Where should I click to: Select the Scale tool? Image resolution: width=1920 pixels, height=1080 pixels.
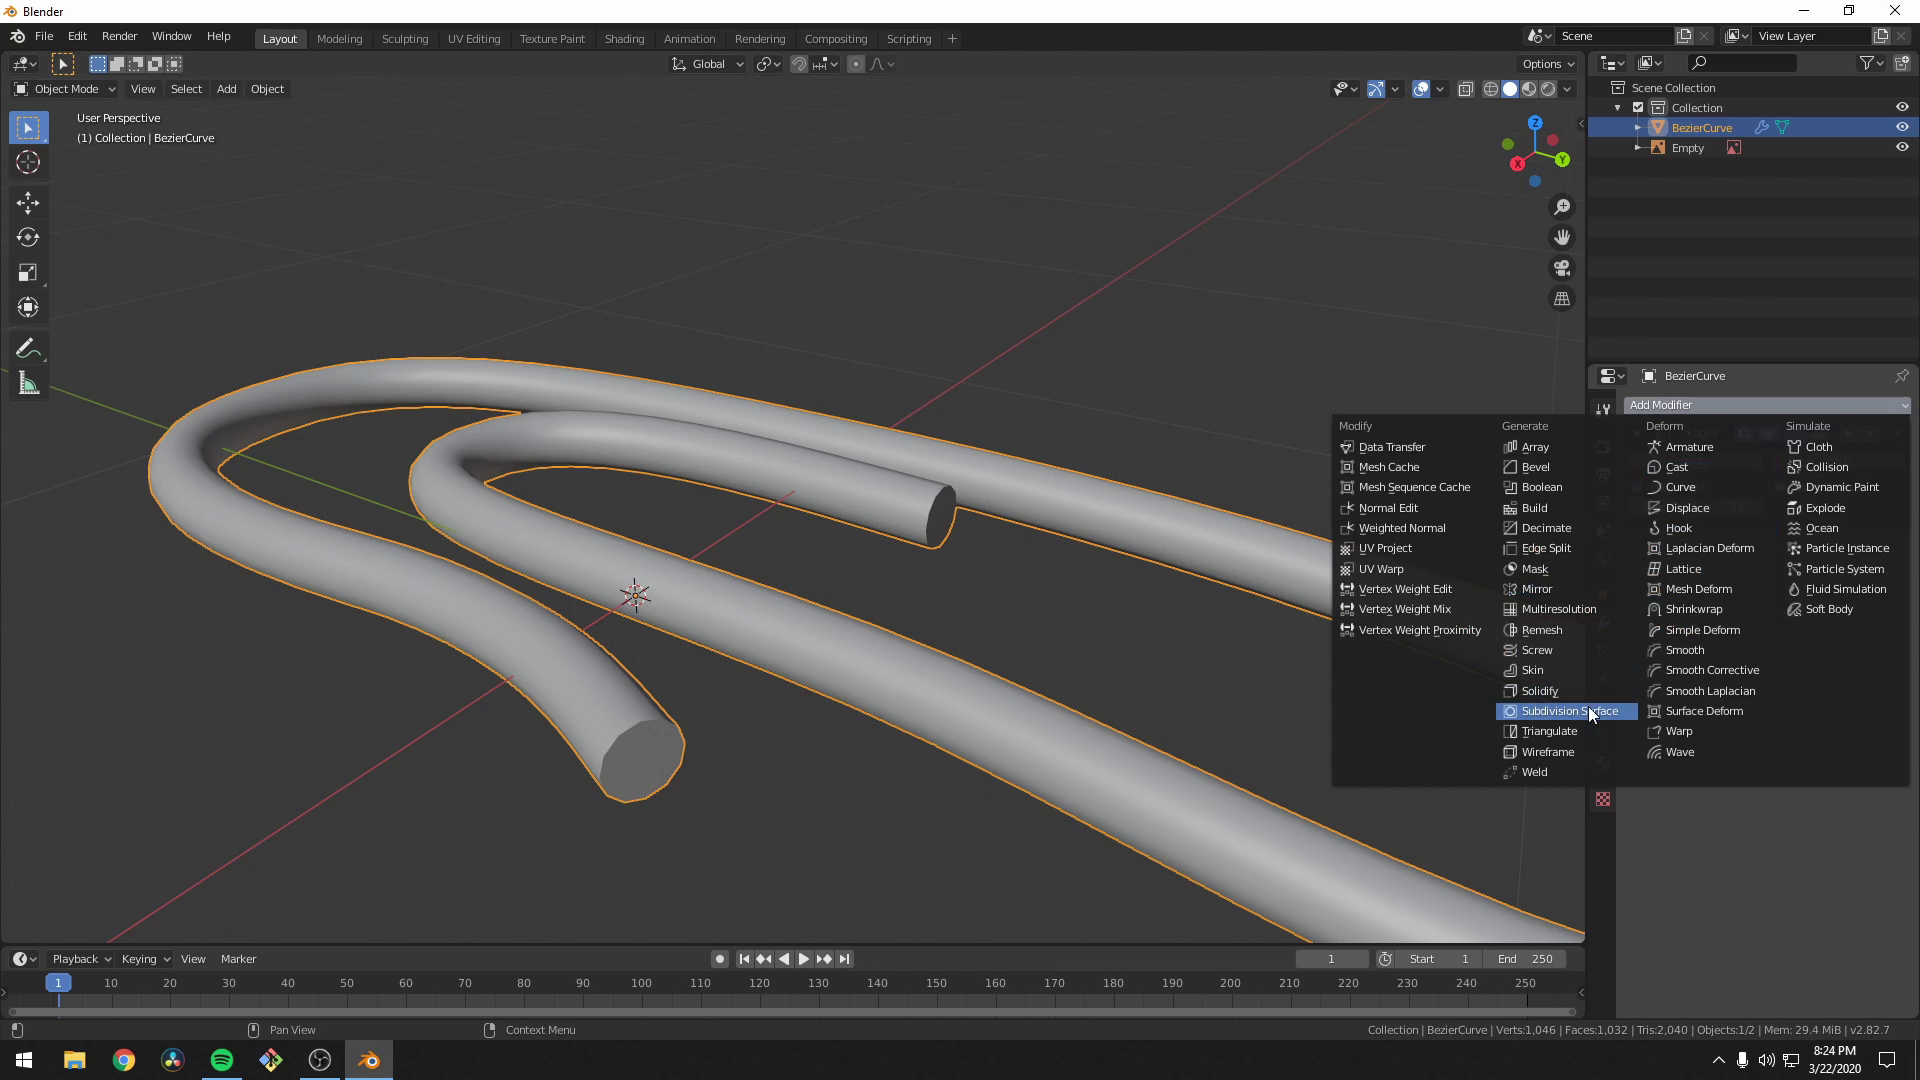(x=27, y=272)
